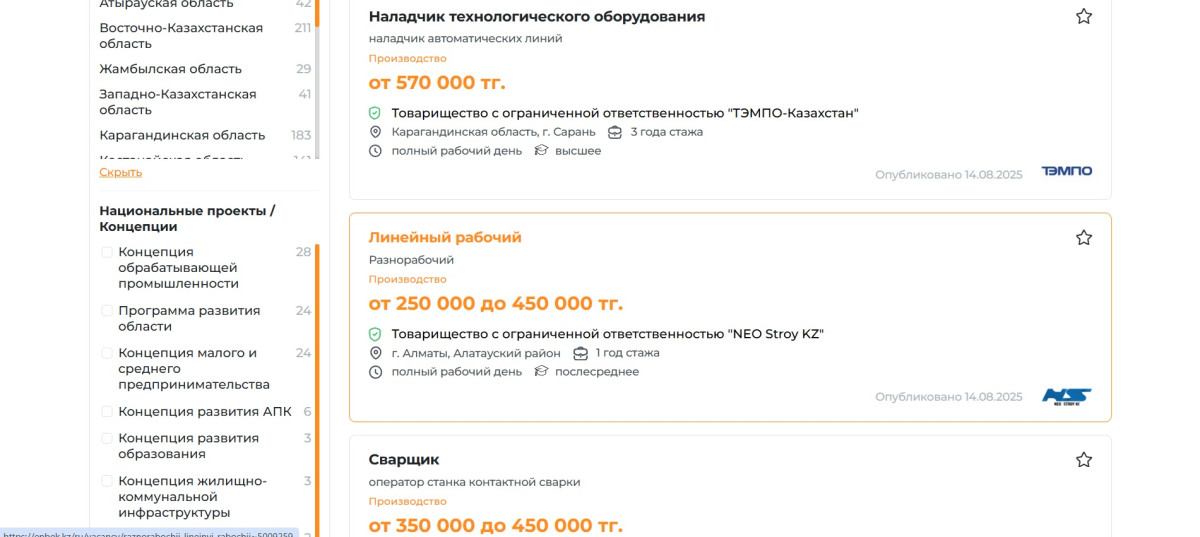Click the education icon beside послесреднее
1200x537 pixels.
coord(542,372)
